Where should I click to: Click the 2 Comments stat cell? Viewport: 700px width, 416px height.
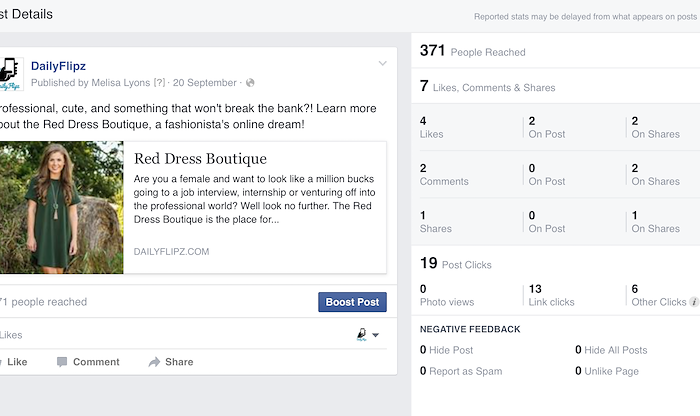(x=444, y=175)
